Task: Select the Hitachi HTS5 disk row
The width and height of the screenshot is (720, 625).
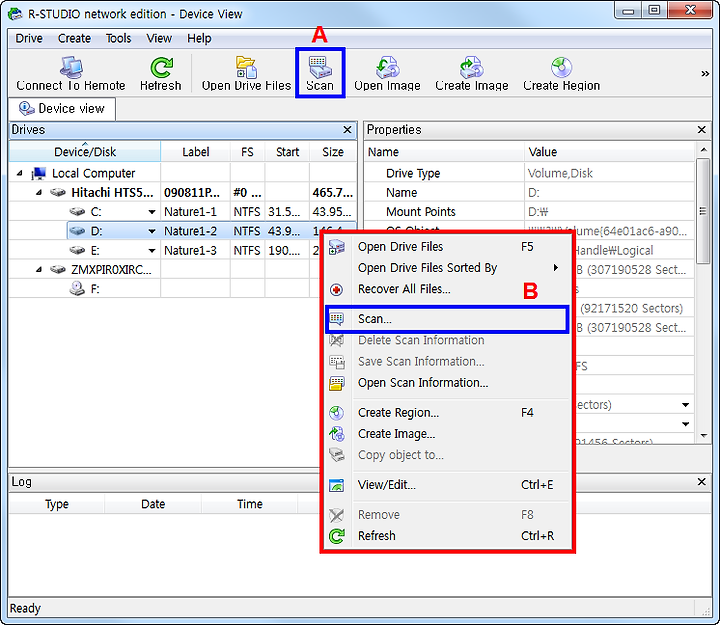Action: point(183,192)
